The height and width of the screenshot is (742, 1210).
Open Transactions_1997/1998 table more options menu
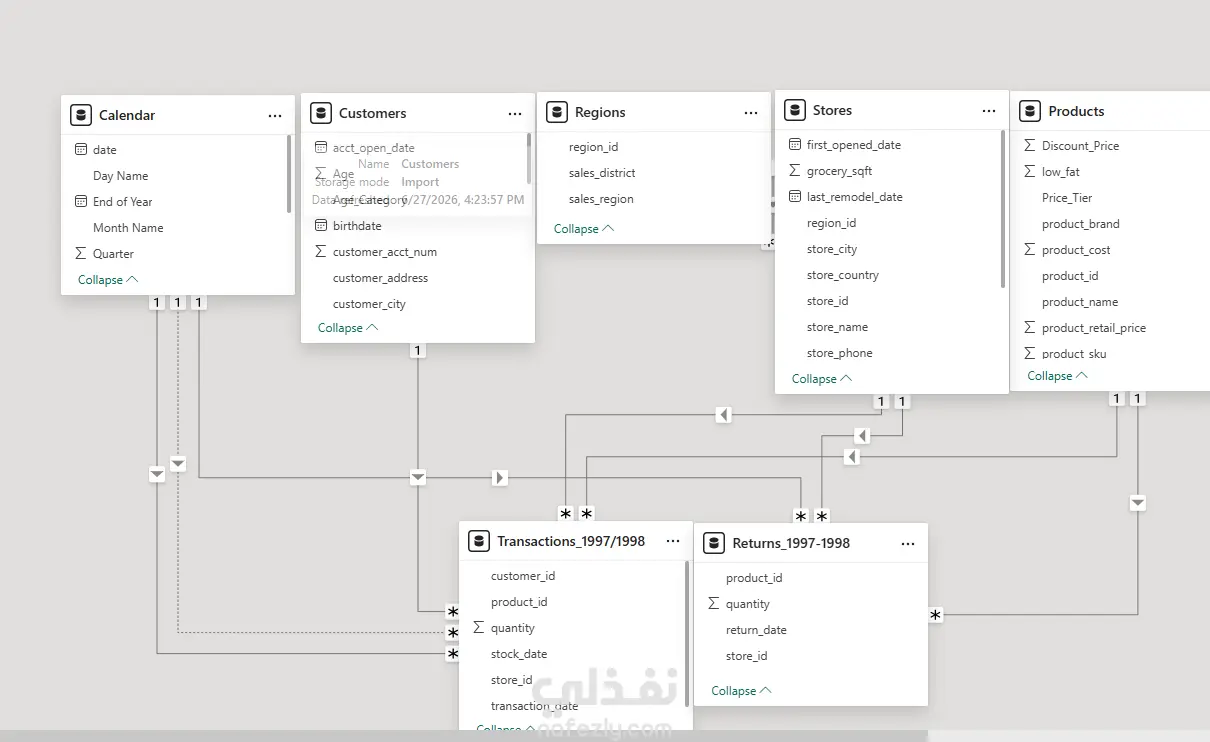tap(673, 541)
